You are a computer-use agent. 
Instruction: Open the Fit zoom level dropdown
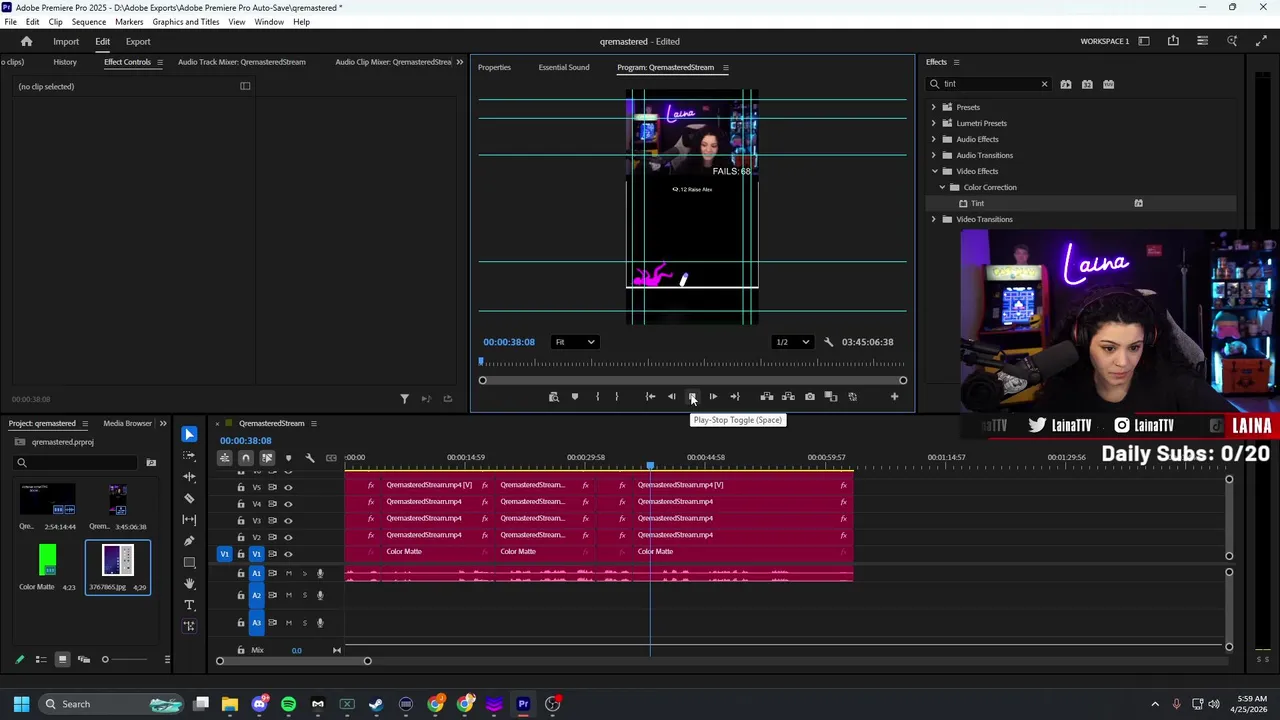pyautogui.click(x=575, y=342)
